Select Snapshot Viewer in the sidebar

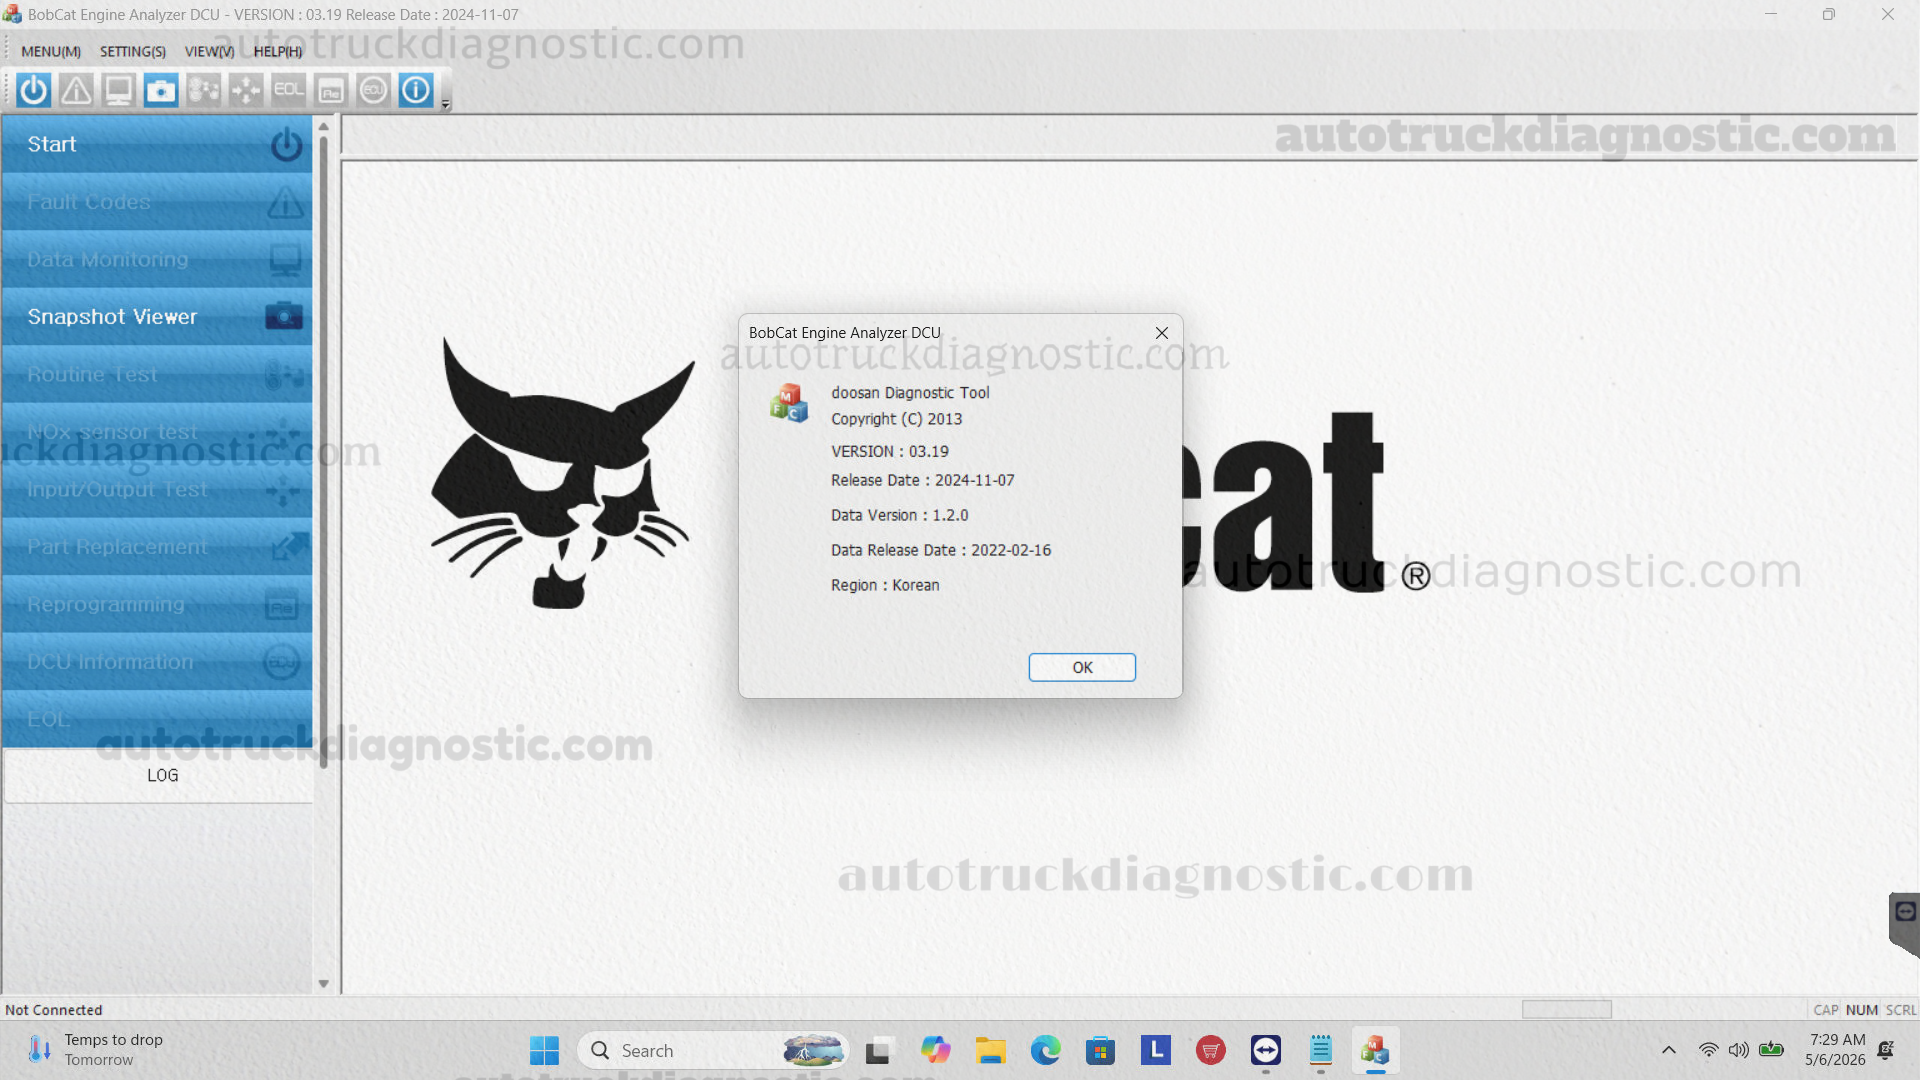point(157,317)
